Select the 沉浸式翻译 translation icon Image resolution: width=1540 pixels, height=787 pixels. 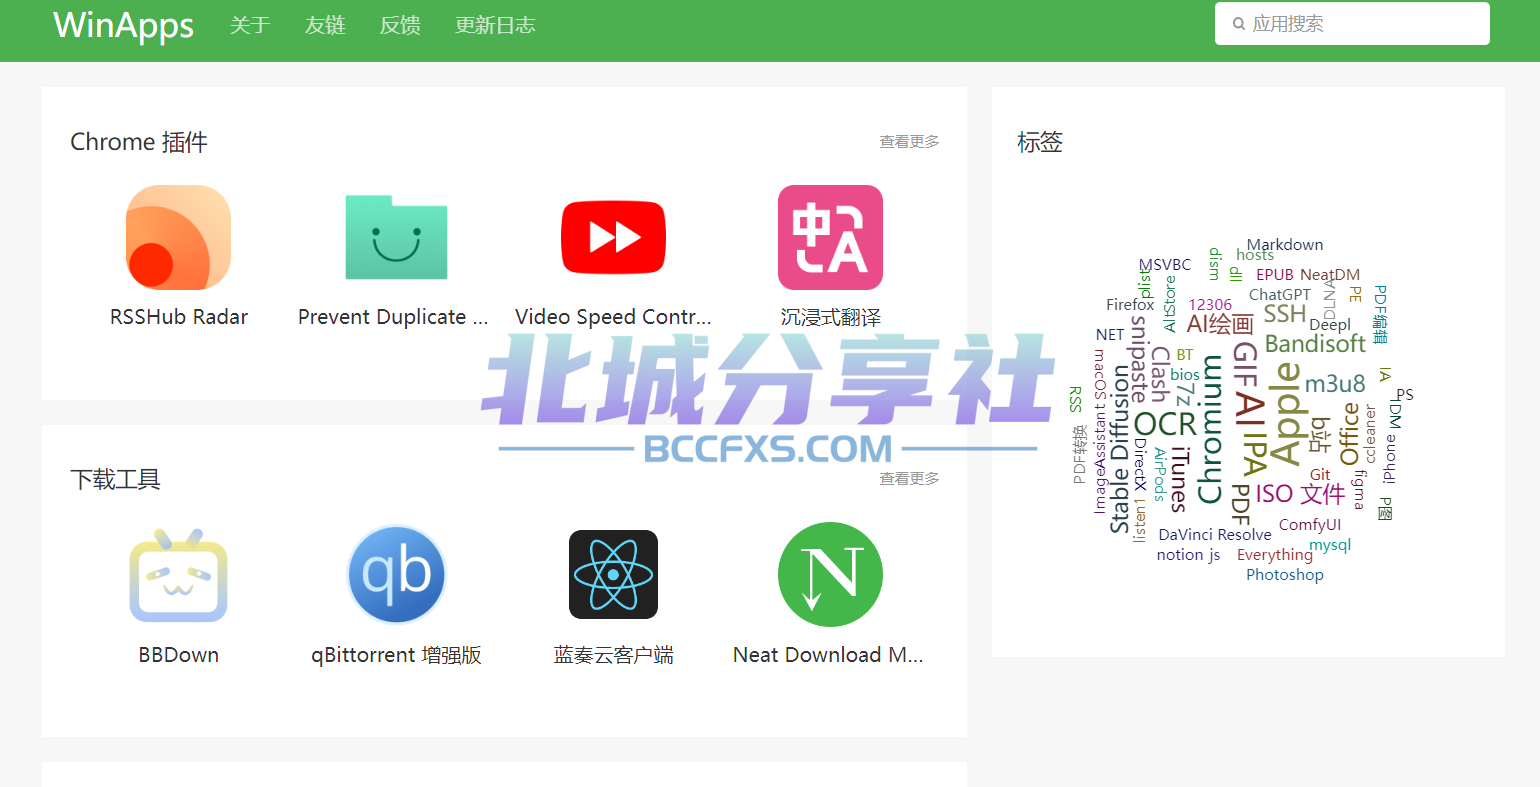pos(830,238)
